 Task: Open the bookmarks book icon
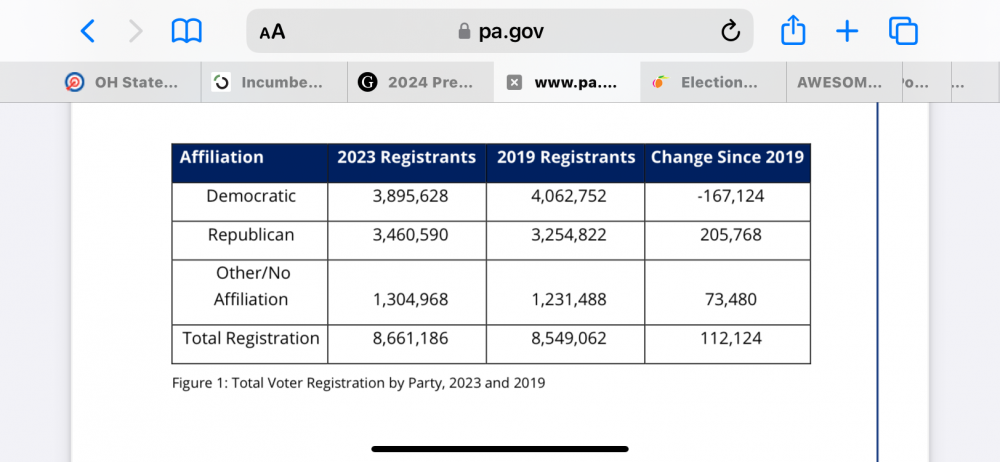click(186, 32)
